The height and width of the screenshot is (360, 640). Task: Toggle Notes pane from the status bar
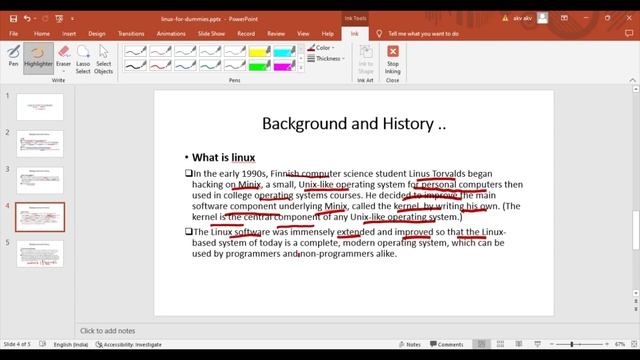pos(409,344)
